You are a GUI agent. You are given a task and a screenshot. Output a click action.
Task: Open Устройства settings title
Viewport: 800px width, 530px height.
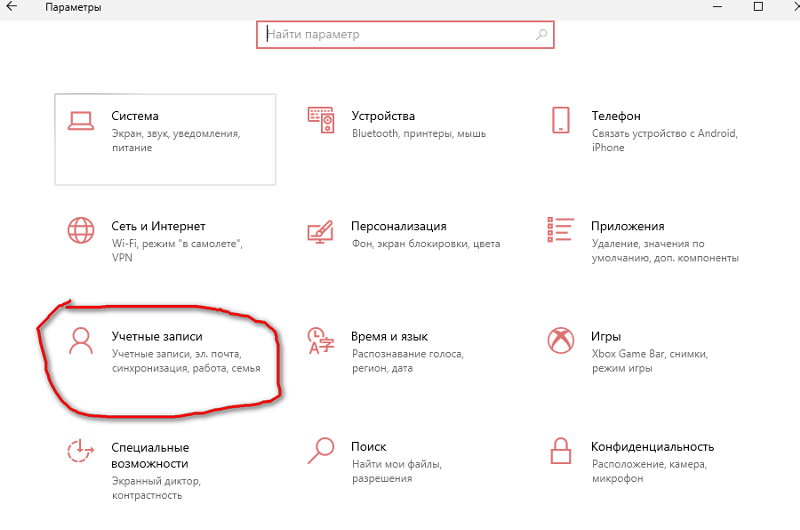click(x=383, y=116)
